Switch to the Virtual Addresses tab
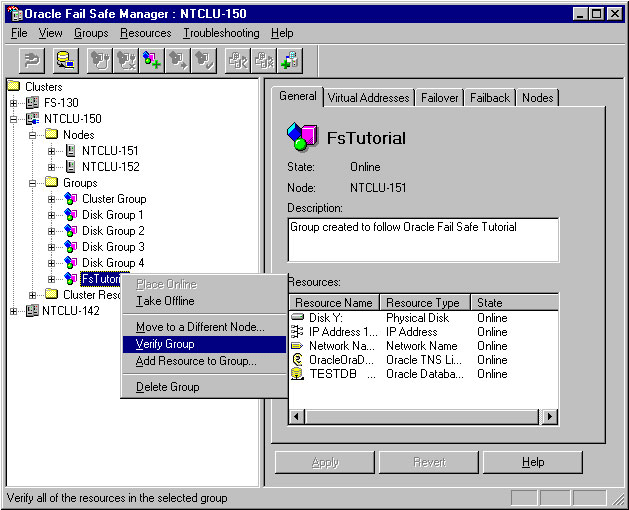 (x=368, y=98)
